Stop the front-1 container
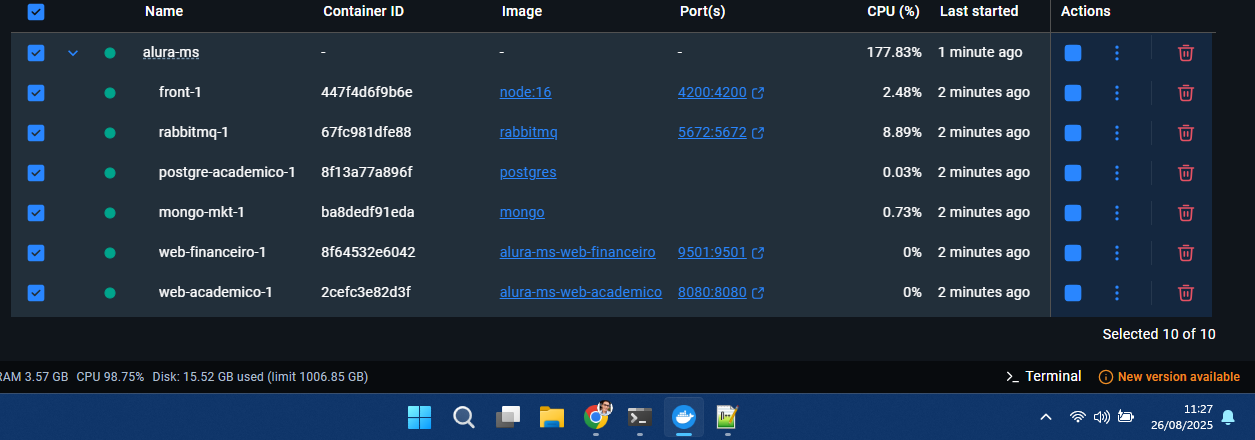1255x440 pixels. [x=1073, y=93]
